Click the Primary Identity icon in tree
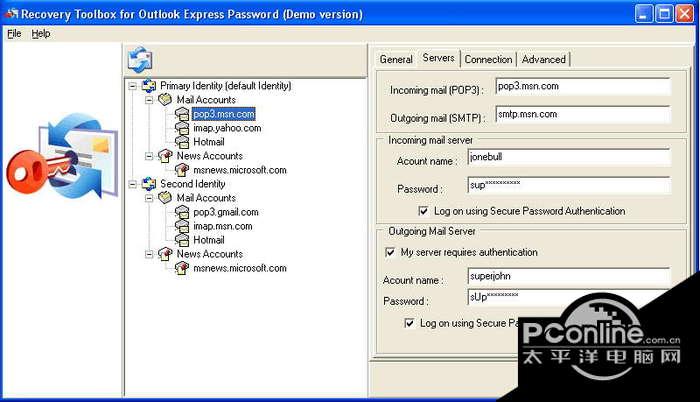Image resolution: width=700 pixels, height=402 pixels. [x=149, y=86]
